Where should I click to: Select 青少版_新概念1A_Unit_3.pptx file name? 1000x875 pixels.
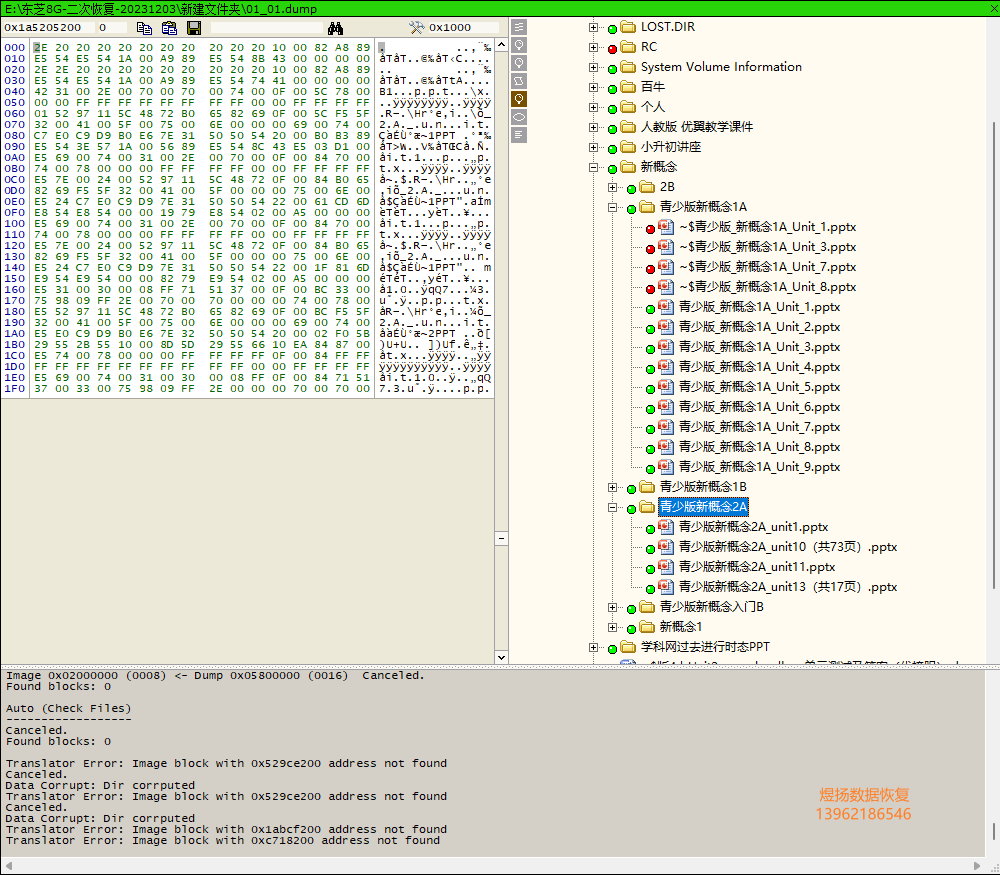click(760, 347)
